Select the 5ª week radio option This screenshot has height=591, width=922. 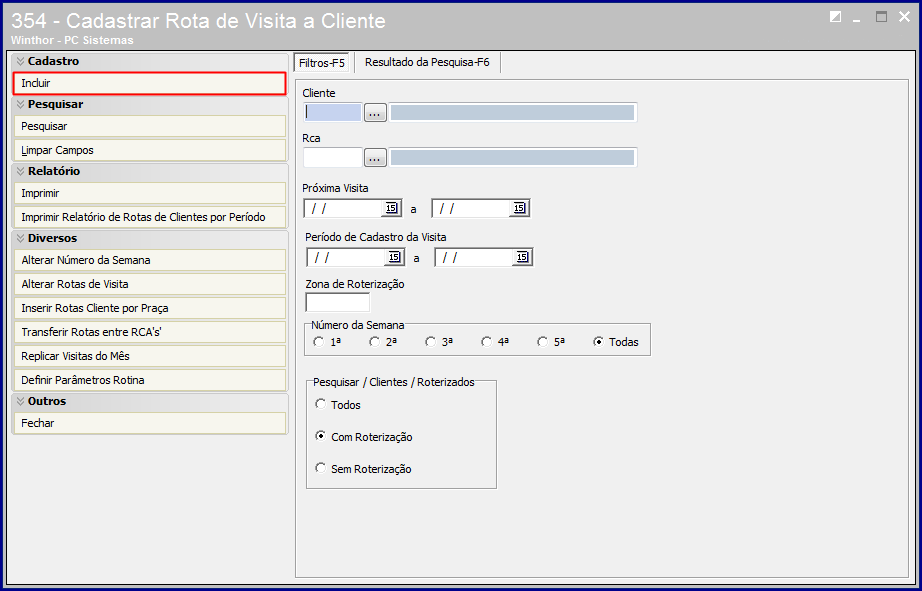(x=543, y=342)
